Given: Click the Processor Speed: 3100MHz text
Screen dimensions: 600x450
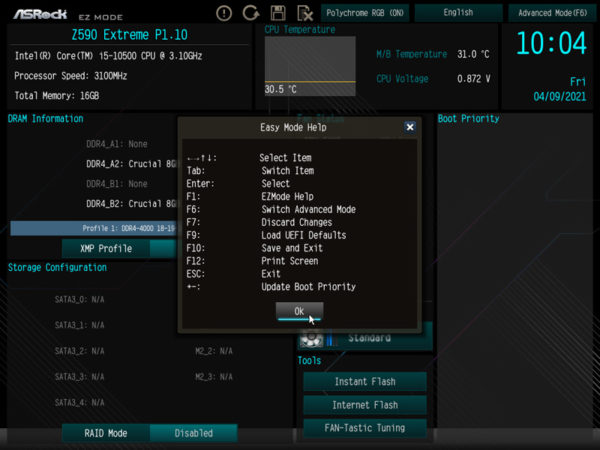Looking at the screenshot, I should [x=70, y=76].
